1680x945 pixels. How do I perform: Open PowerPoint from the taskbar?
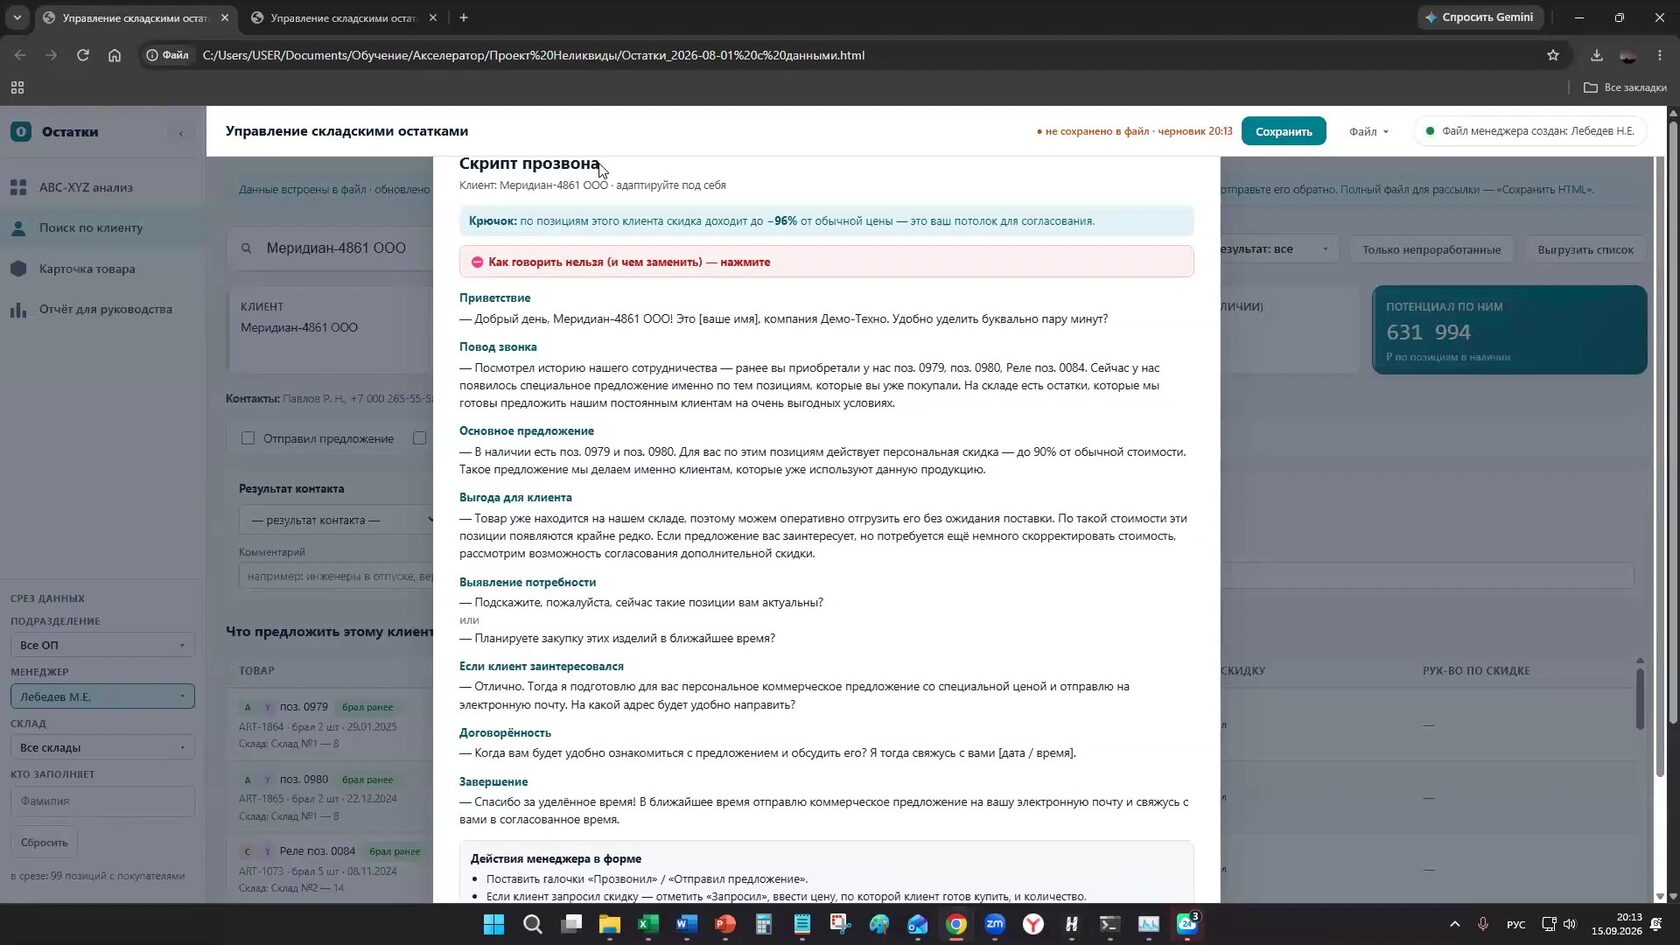(x=725, y=924)
